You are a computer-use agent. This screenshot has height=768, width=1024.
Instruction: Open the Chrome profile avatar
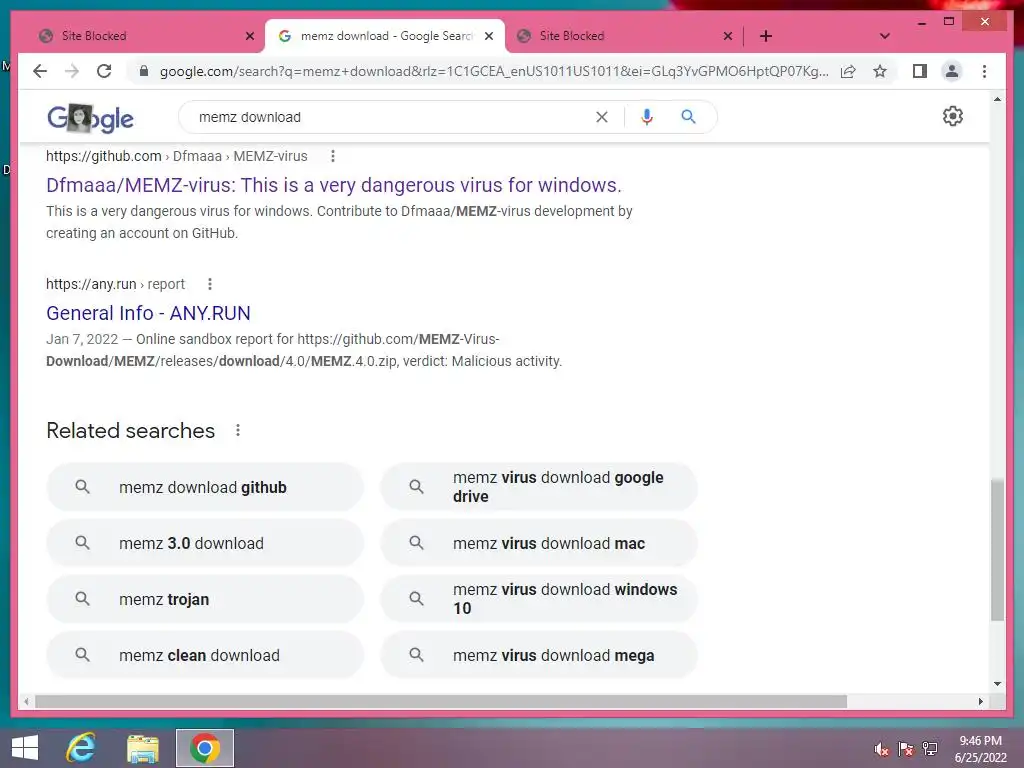click(x=952, y=71)
